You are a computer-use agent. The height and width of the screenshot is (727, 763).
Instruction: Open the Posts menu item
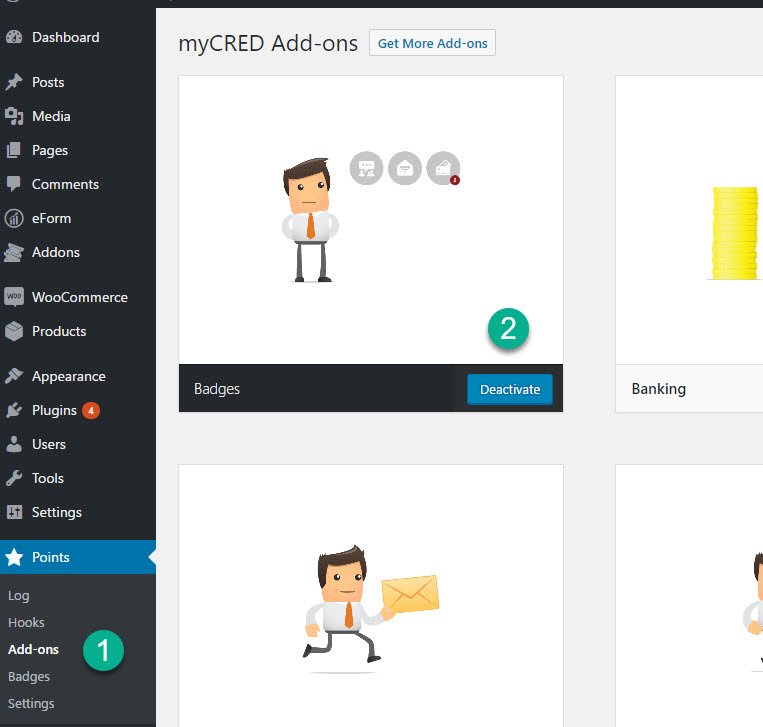coord(78,82)
